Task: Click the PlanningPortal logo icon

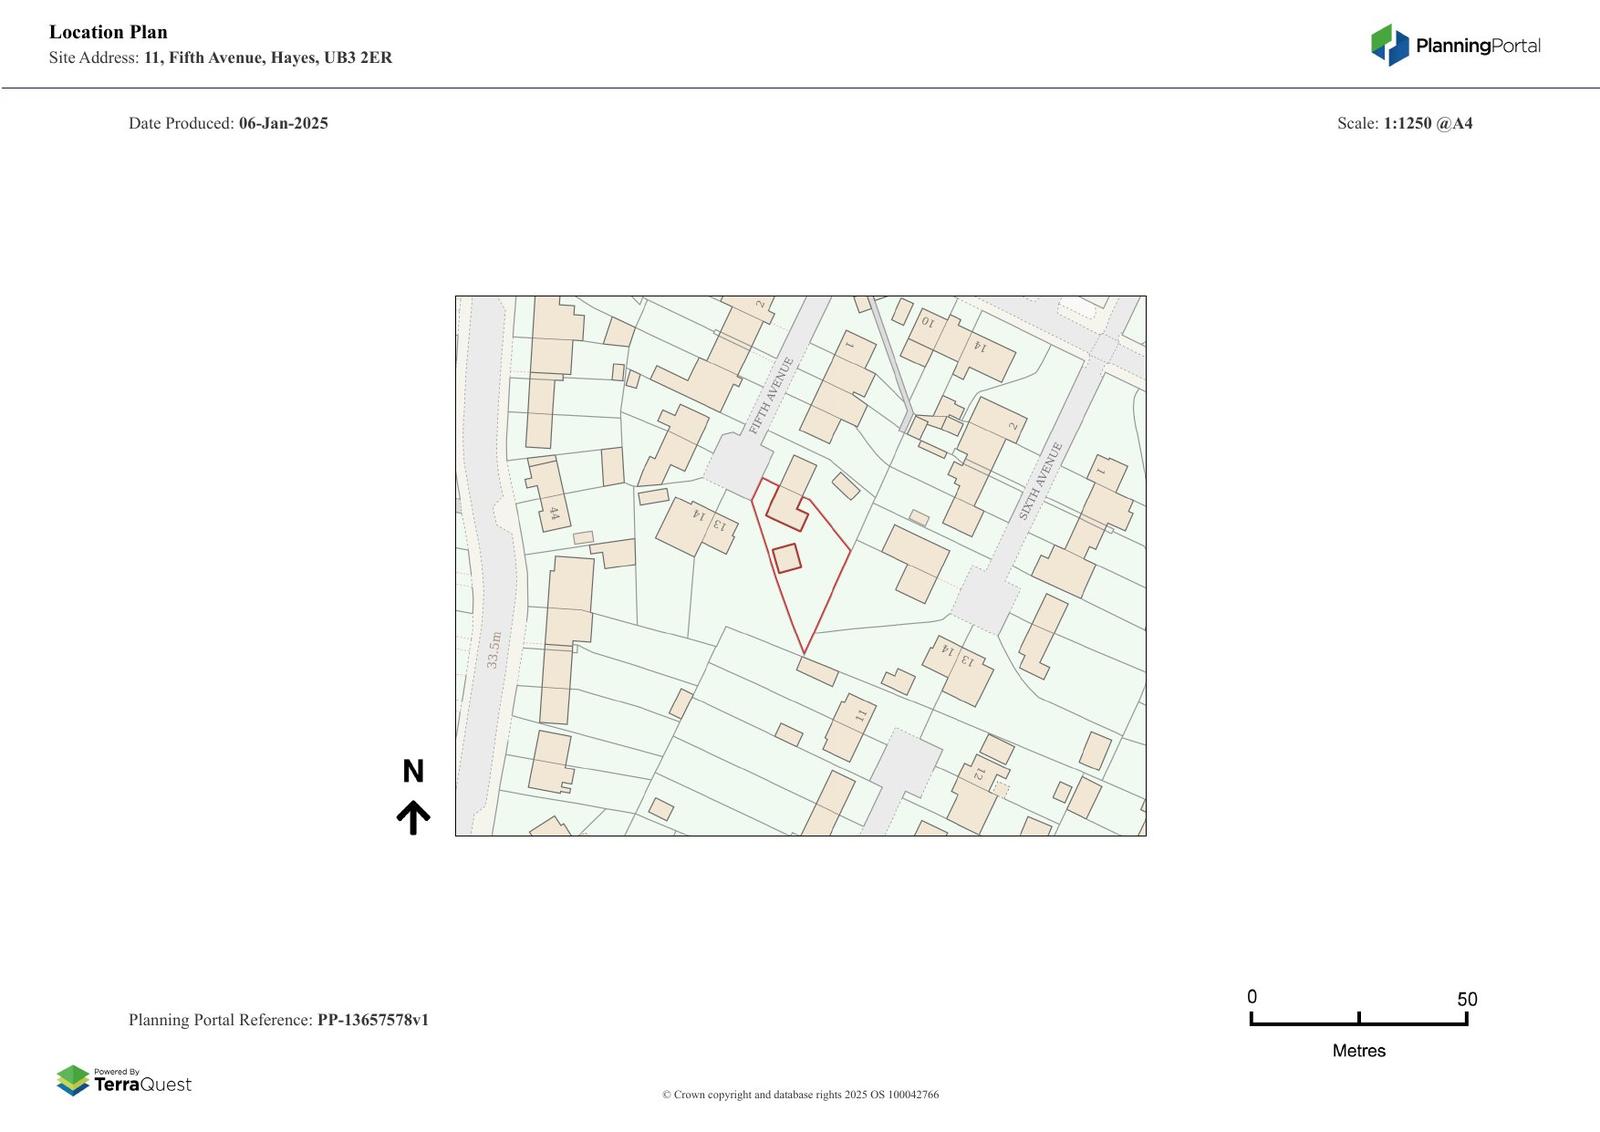Action: point(1389,45)
